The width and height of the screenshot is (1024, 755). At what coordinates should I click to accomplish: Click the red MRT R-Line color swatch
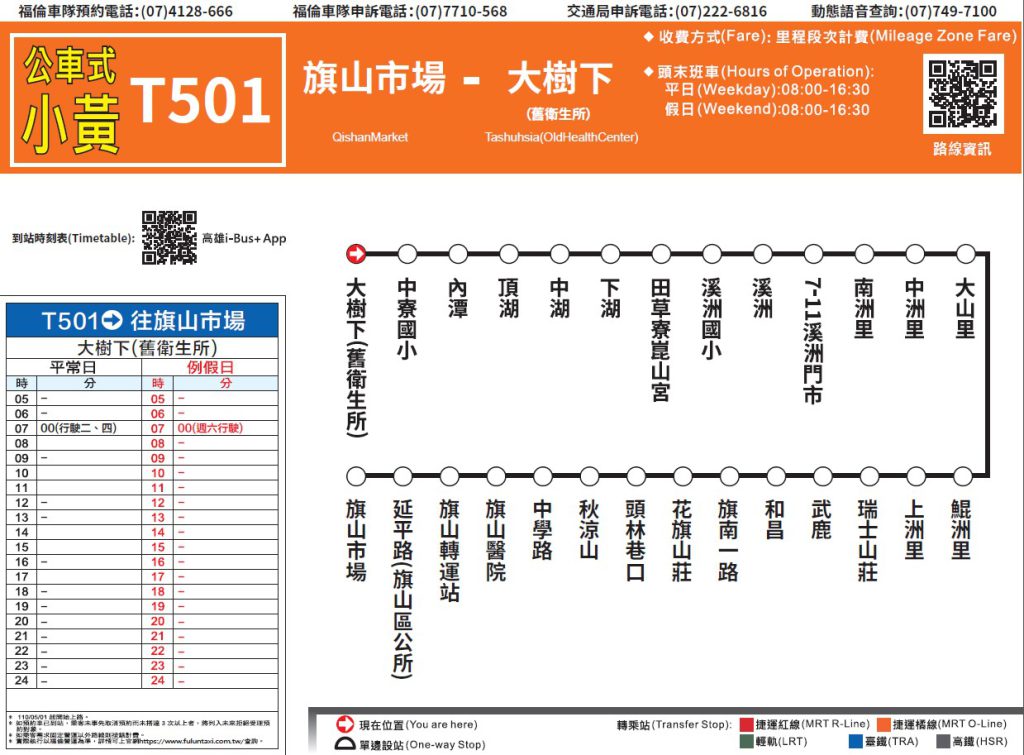pyautogui.click(x=746, y=724)
